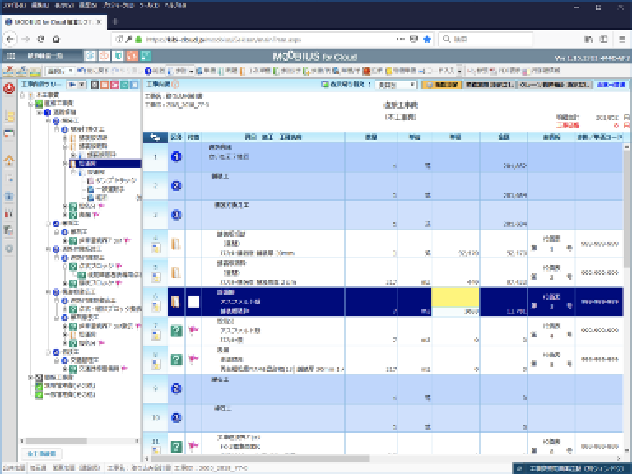Screen dimensions: 632x474
Task: Click the return arrow icon in table header corner
Action: coord(155,138)
